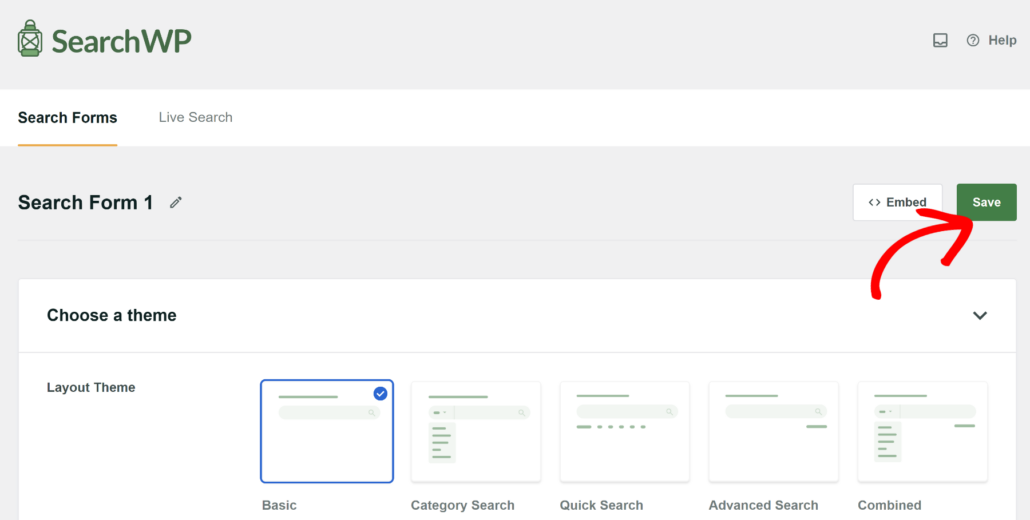Click the green Save button
The image size is (1030, 520).
[x=986, y=202]
